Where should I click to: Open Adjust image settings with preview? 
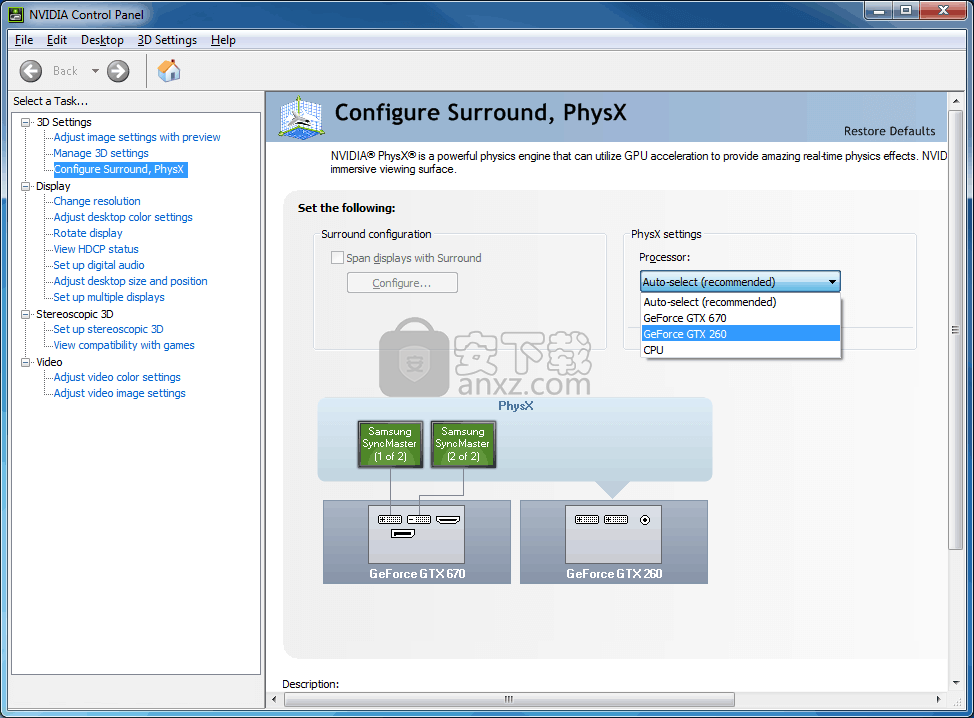(137, 137)
